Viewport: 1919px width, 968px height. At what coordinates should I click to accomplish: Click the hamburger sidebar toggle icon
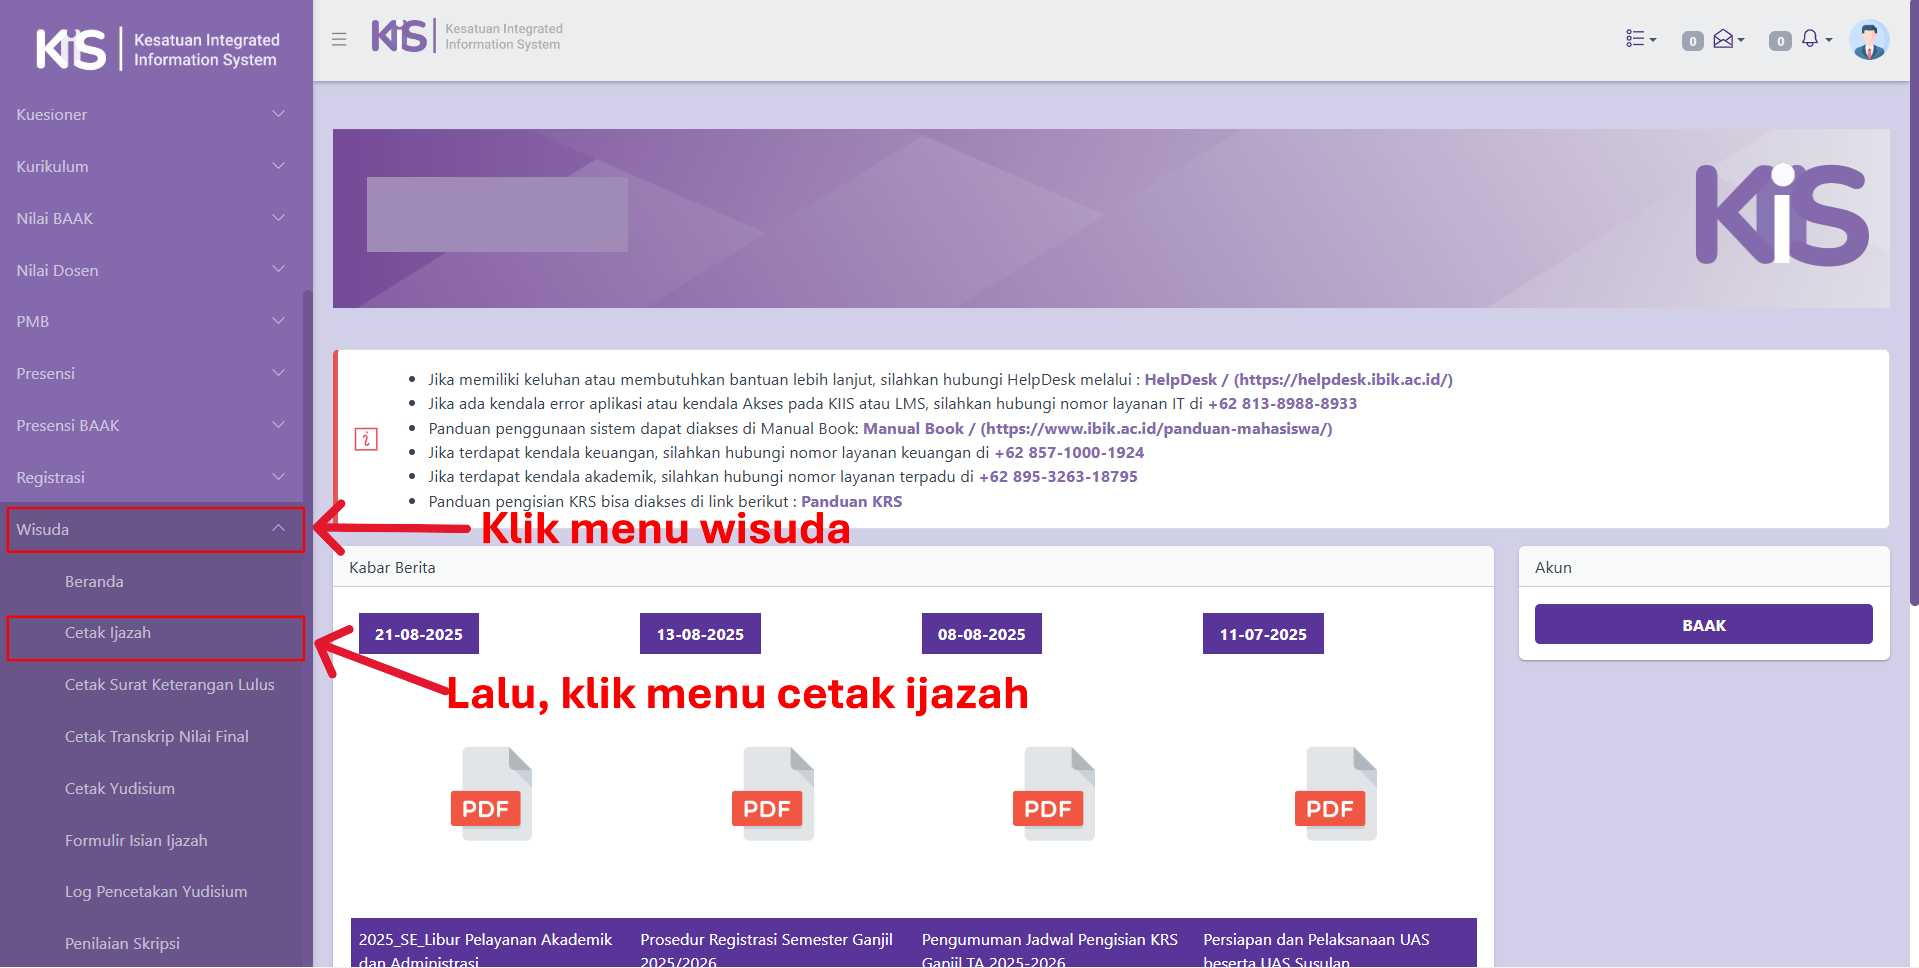(x=339, y=40)
